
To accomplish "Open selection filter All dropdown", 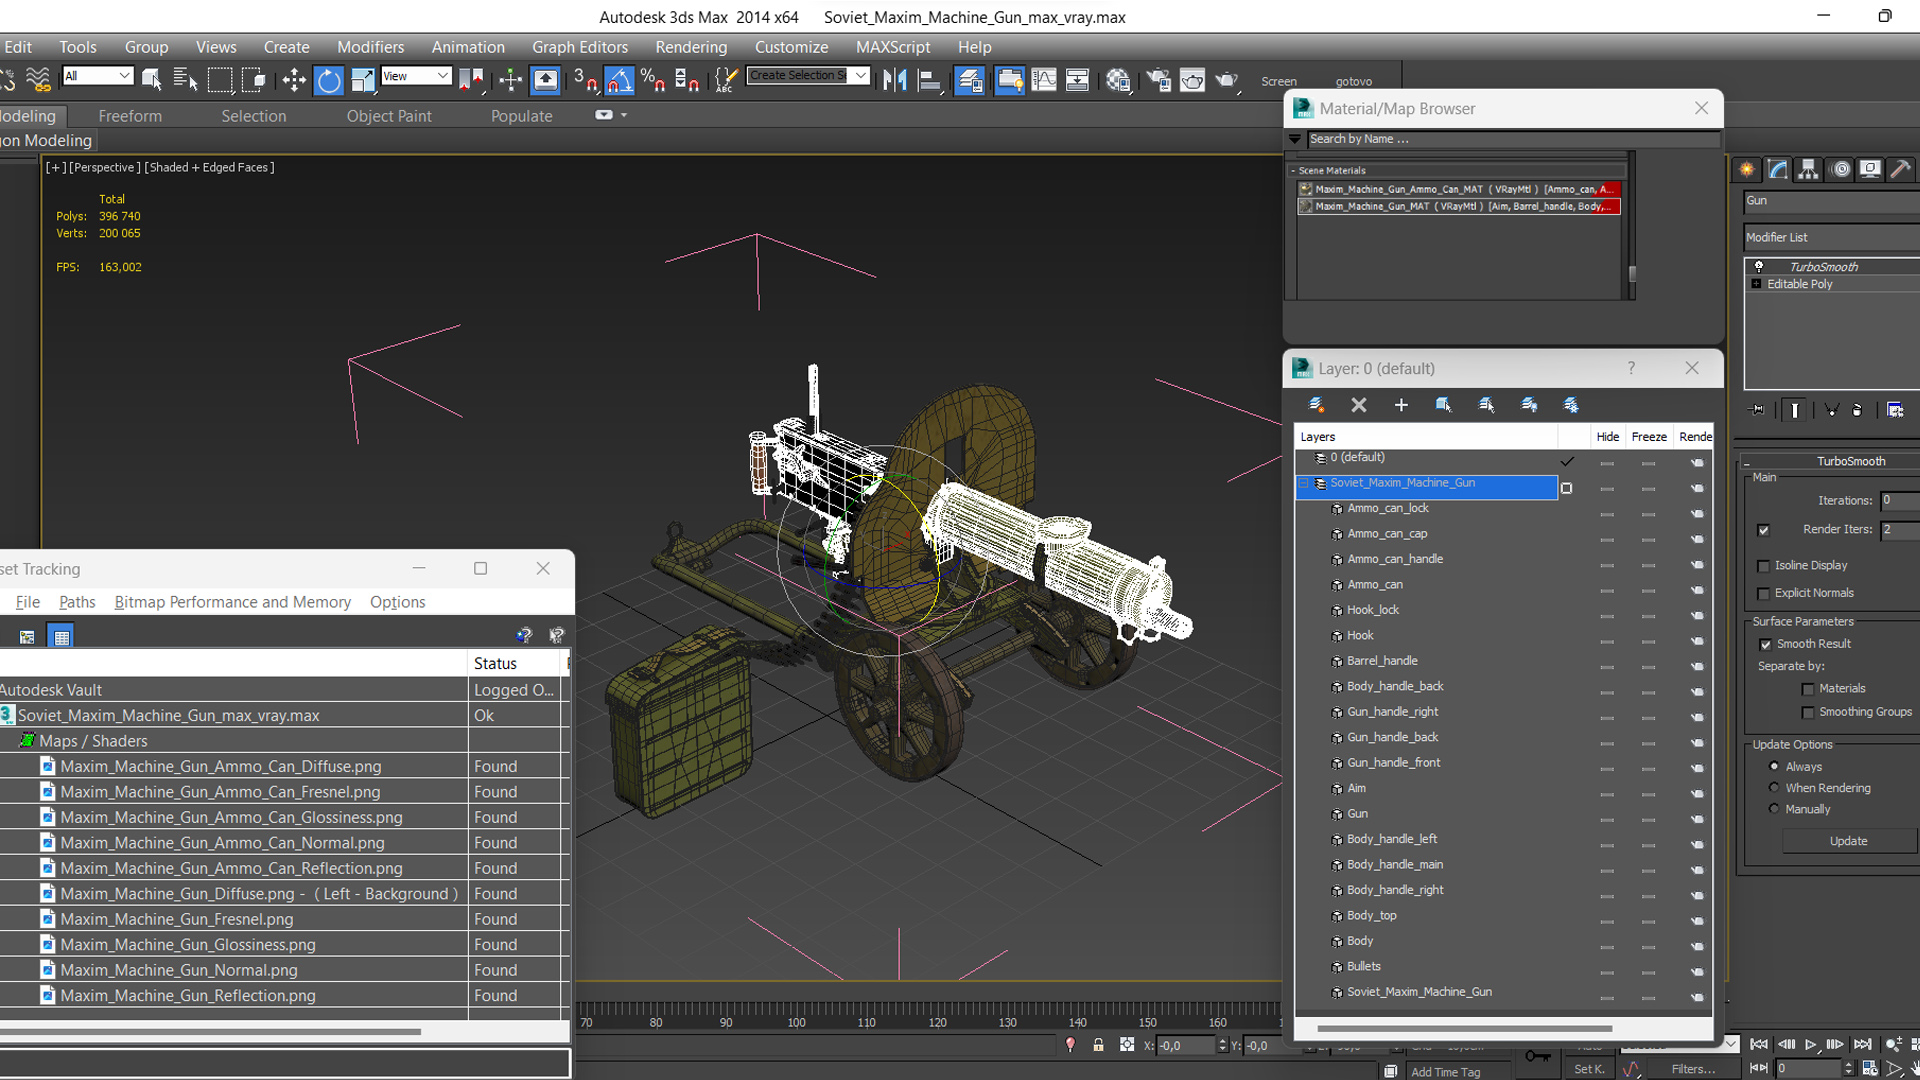I will coord(97,76).
